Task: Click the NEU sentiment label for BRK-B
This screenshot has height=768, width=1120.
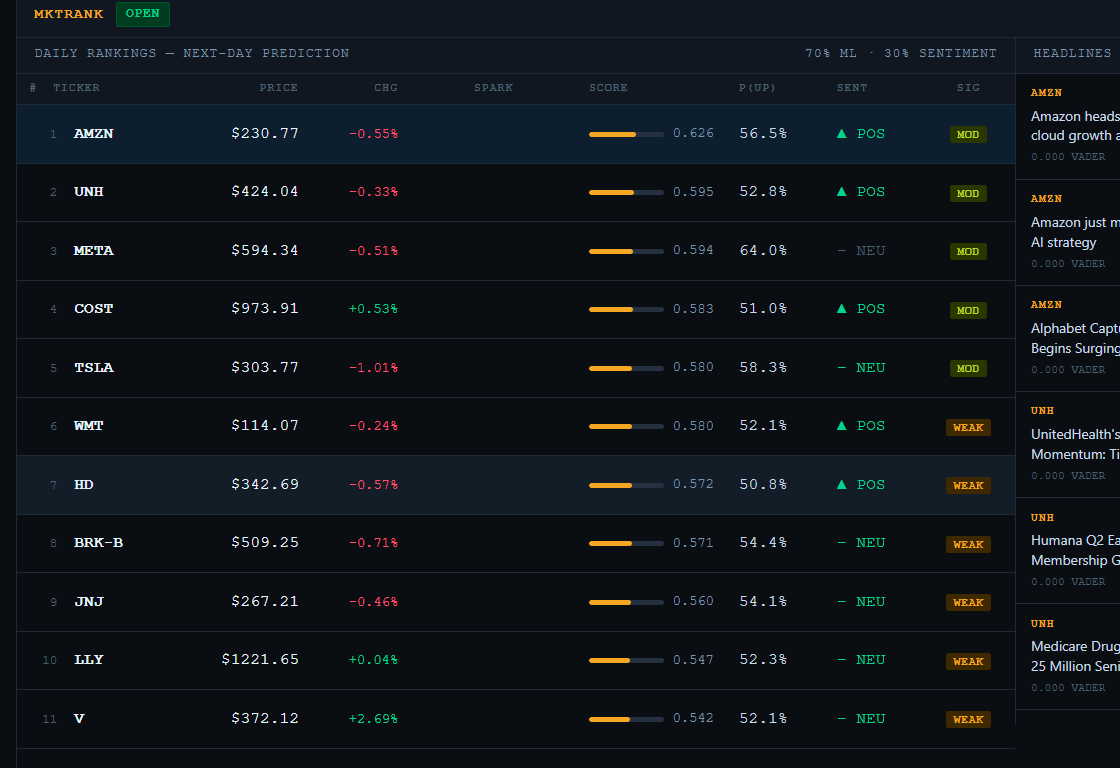Action: (871, 543)
